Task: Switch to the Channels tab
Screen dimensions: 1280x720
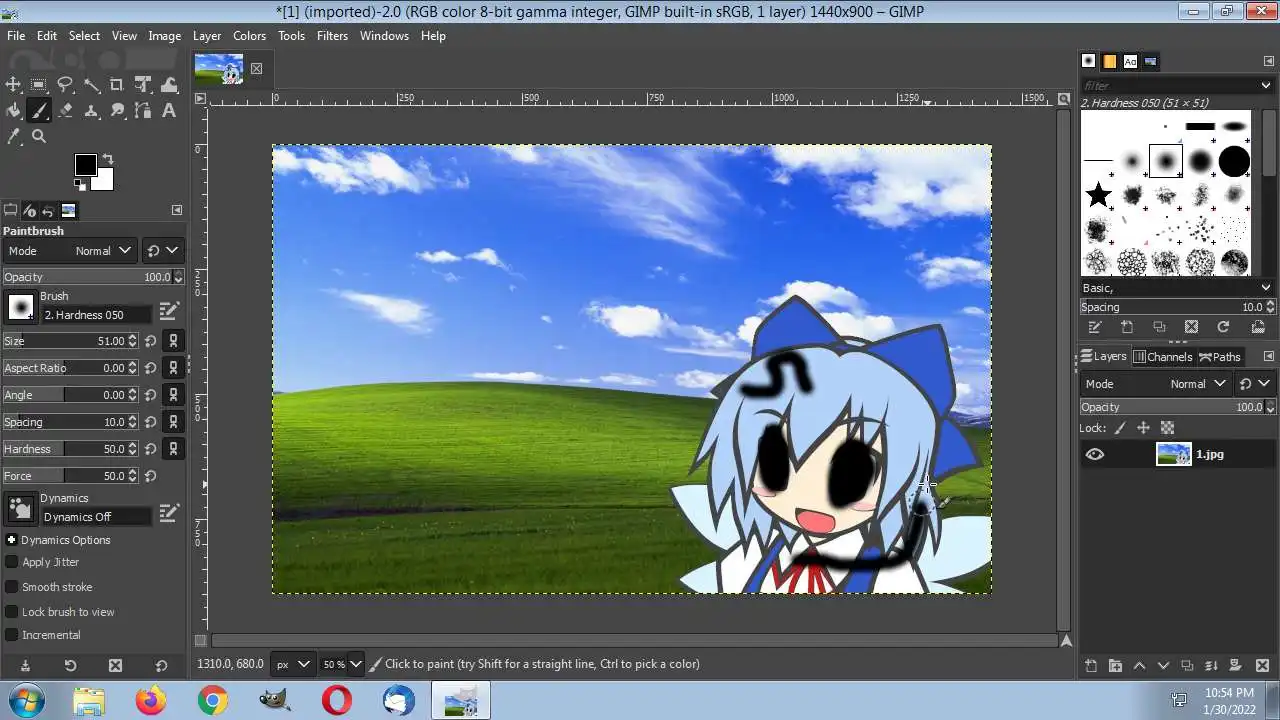Action: click(x=1163, y=357)
